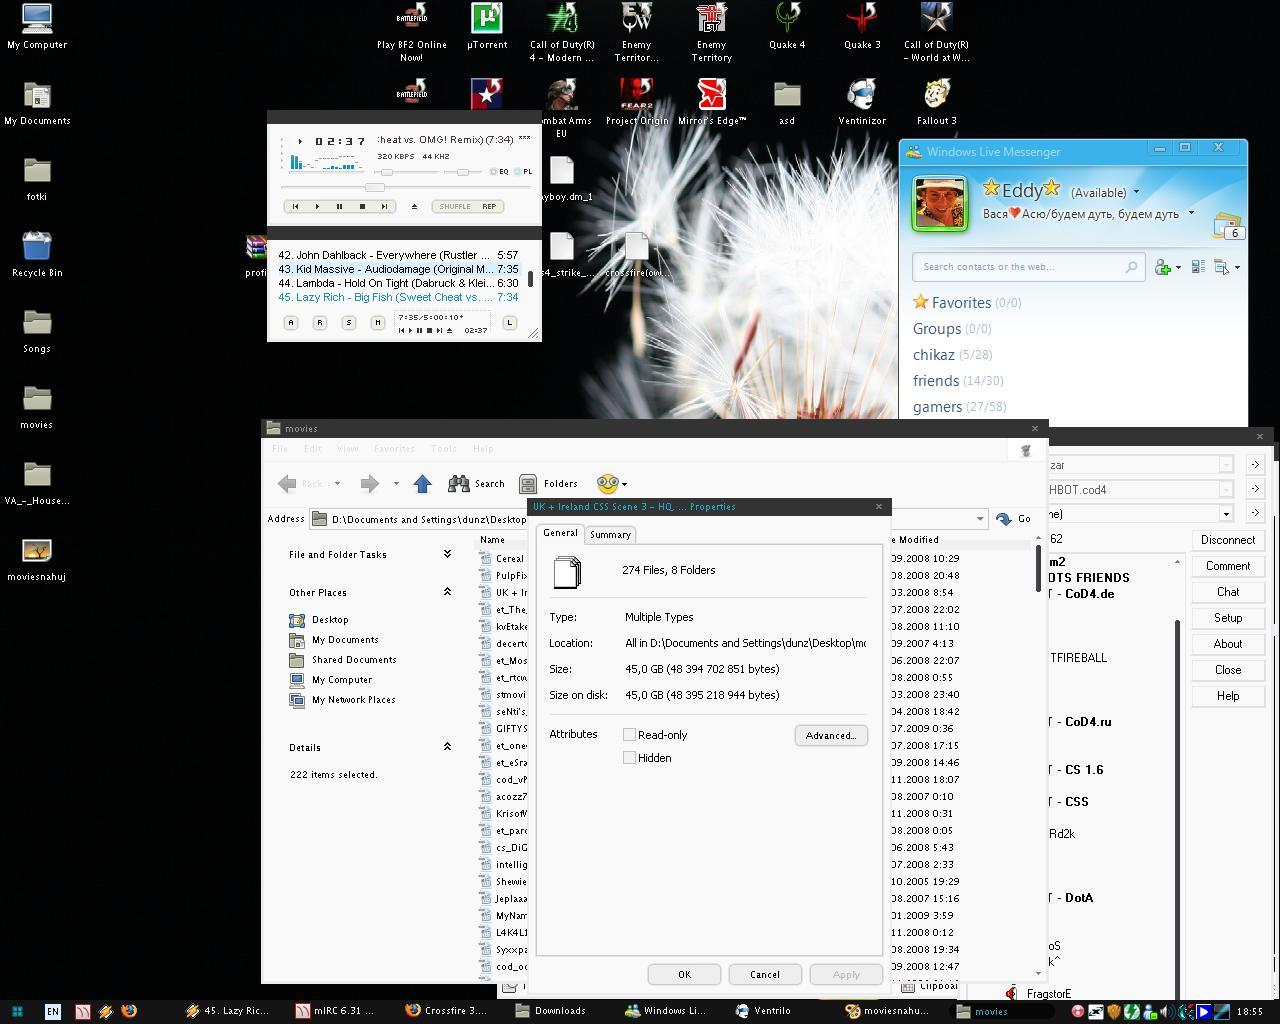Open playlist List (L) menu button
This screenshot has height=1024, width=1280.
coord(510,322)
